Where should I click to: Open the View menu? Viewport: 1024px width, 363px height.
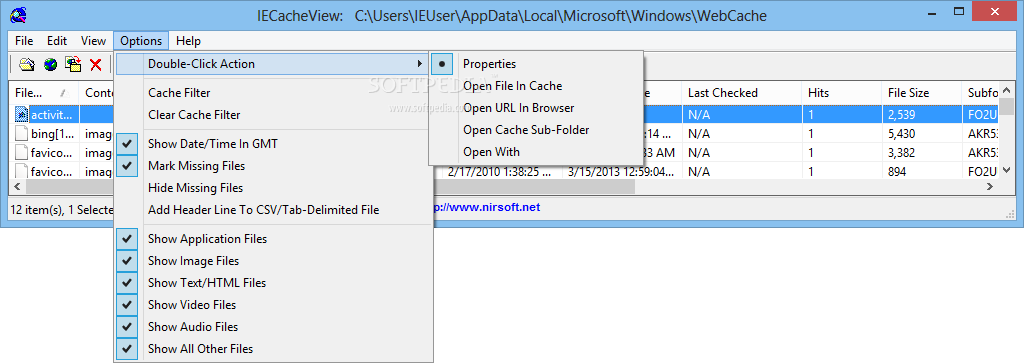(x=93, y=41)
